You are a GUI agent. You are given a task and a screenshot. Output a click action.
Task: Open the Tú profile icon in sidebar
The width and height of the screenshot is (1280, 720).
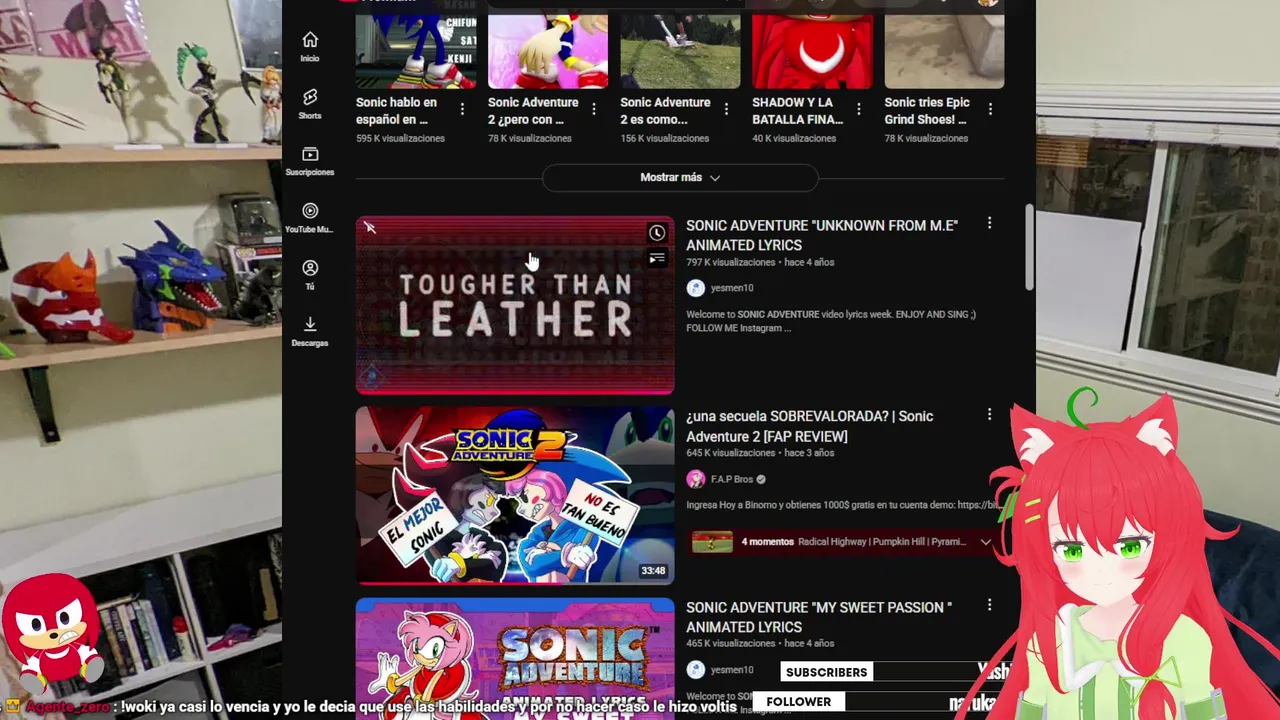(310, 268)
